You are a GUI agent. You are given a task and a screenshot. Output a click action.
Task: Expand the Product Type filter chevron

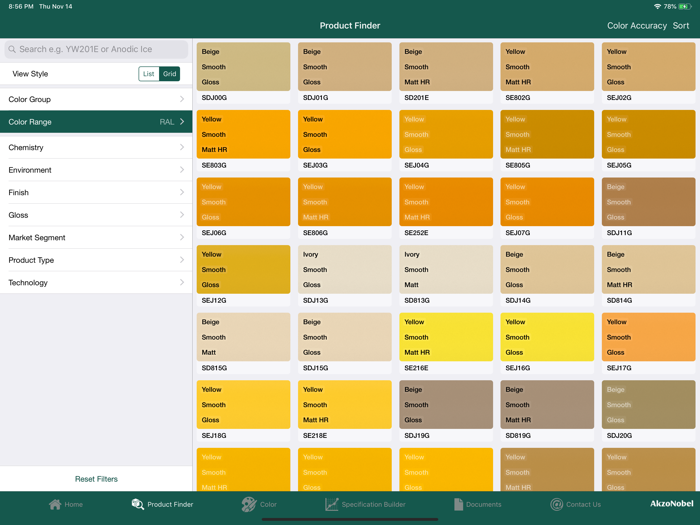coord(182,260)
